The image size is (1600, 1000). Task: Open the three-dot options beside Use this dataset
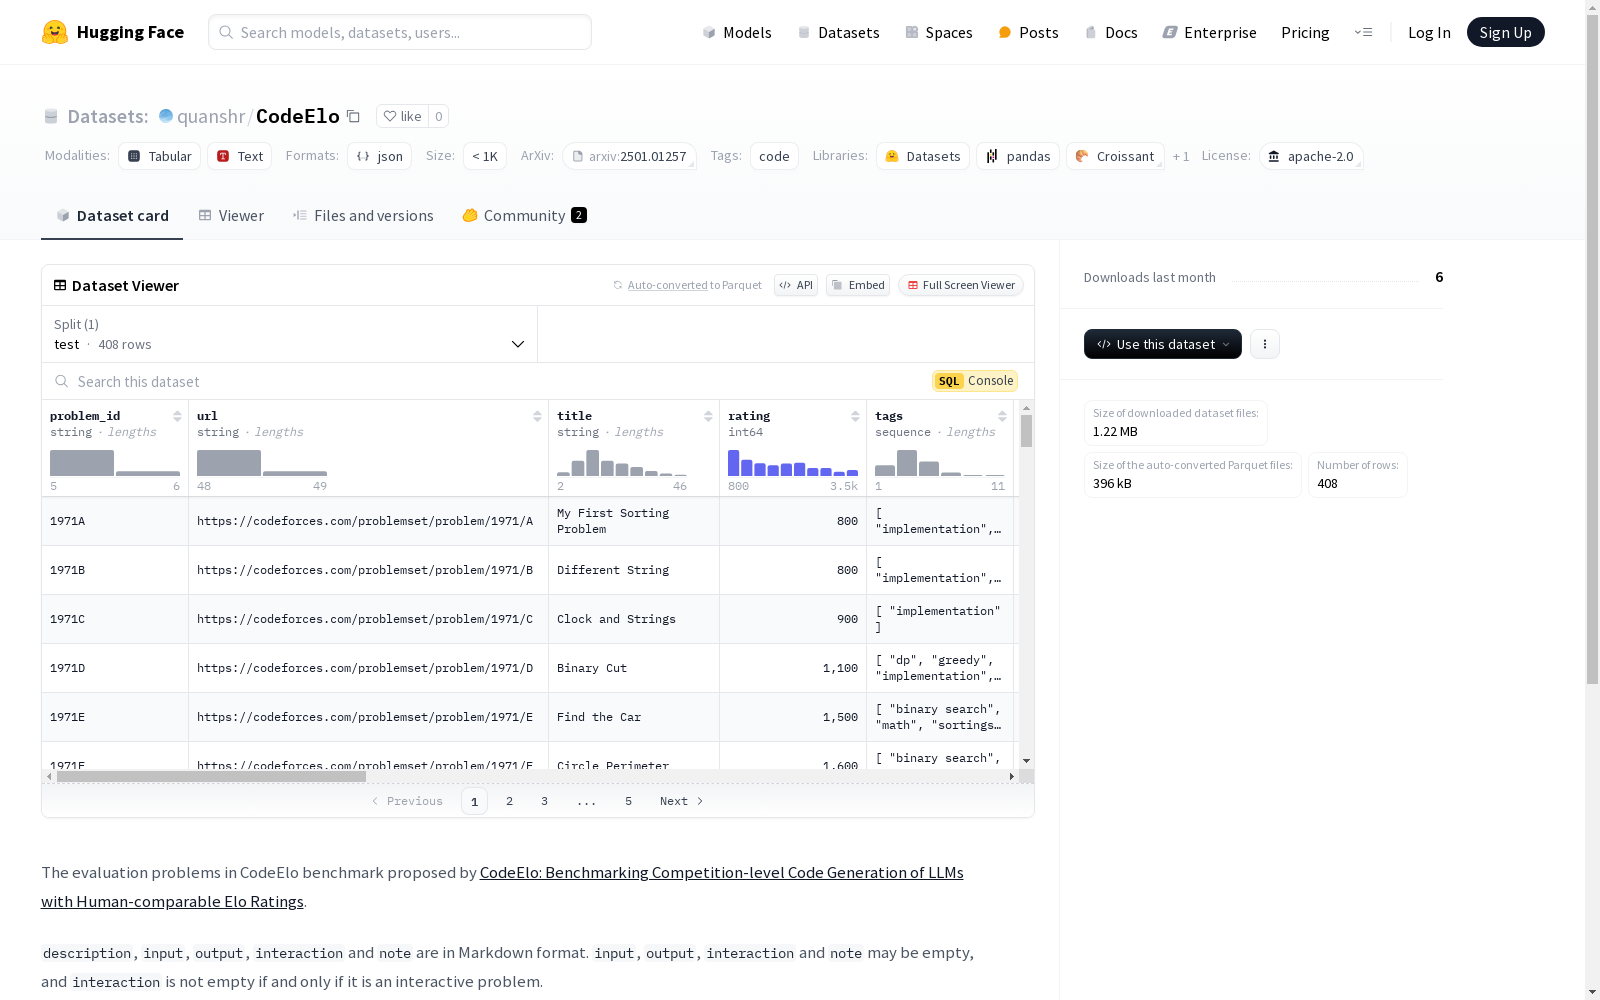pos(1265,344)
